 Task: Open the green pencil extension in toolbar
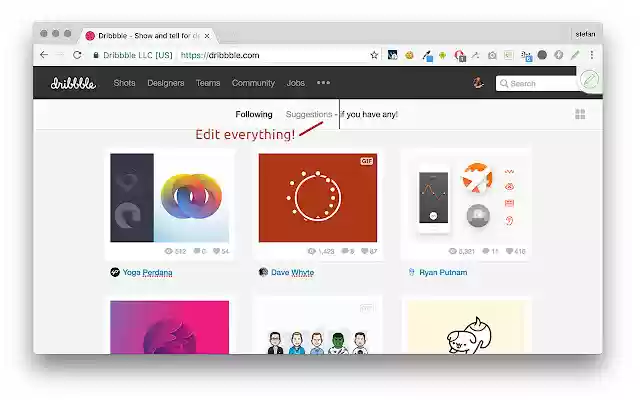click(x=575, y=55)
